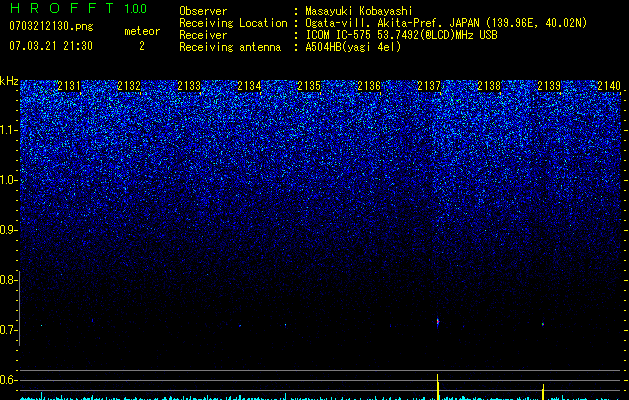Click time marker 2135
Screen dimensions: 629x400
click(309, 86)
